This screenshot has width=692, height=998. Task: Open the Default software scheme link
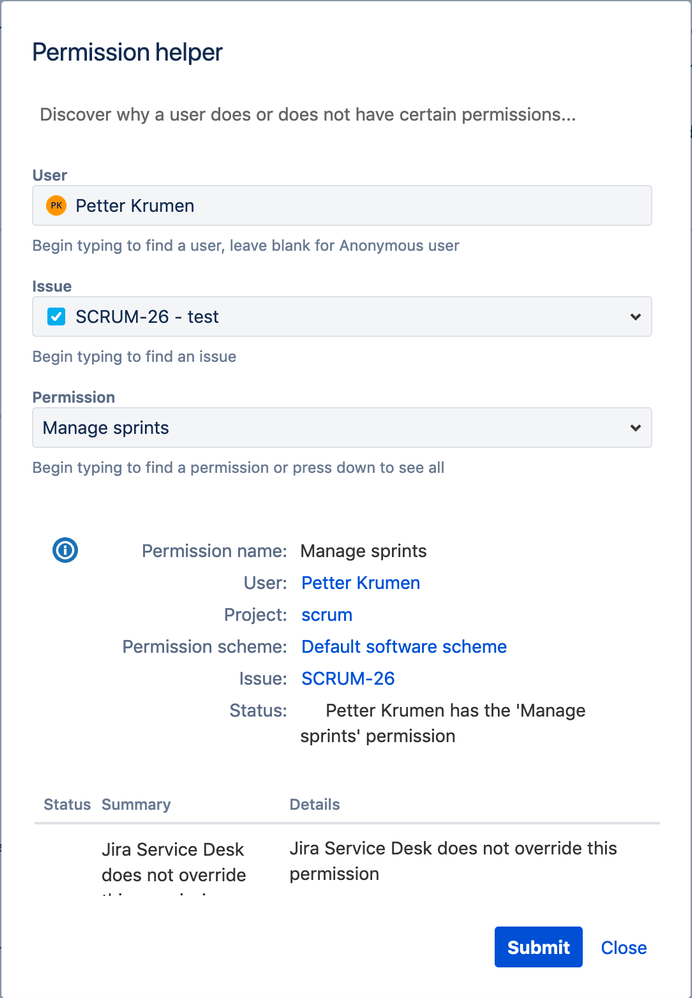404,647
